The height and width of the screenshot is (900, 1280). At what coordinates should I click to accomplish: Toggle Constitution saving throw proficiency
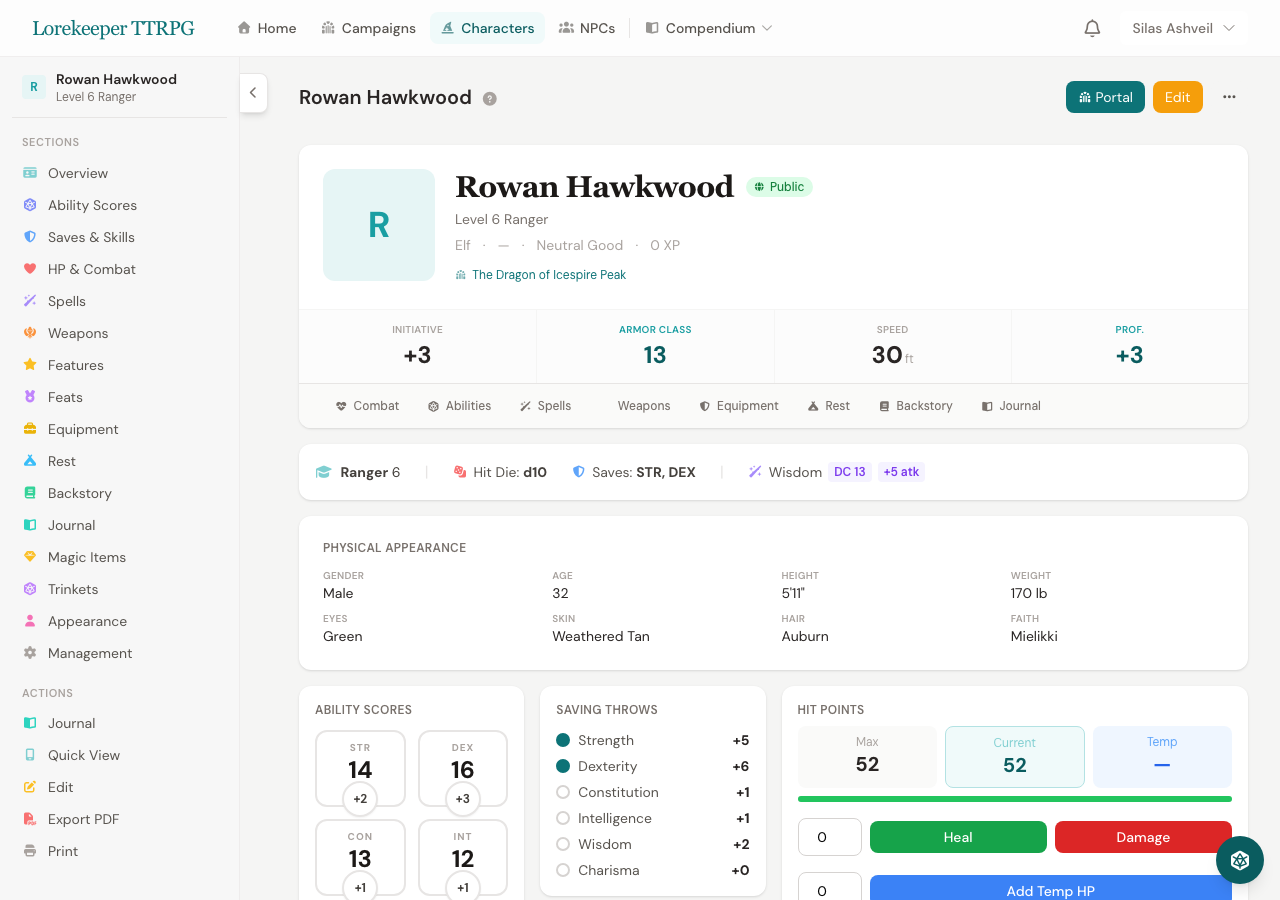[562, 792]
